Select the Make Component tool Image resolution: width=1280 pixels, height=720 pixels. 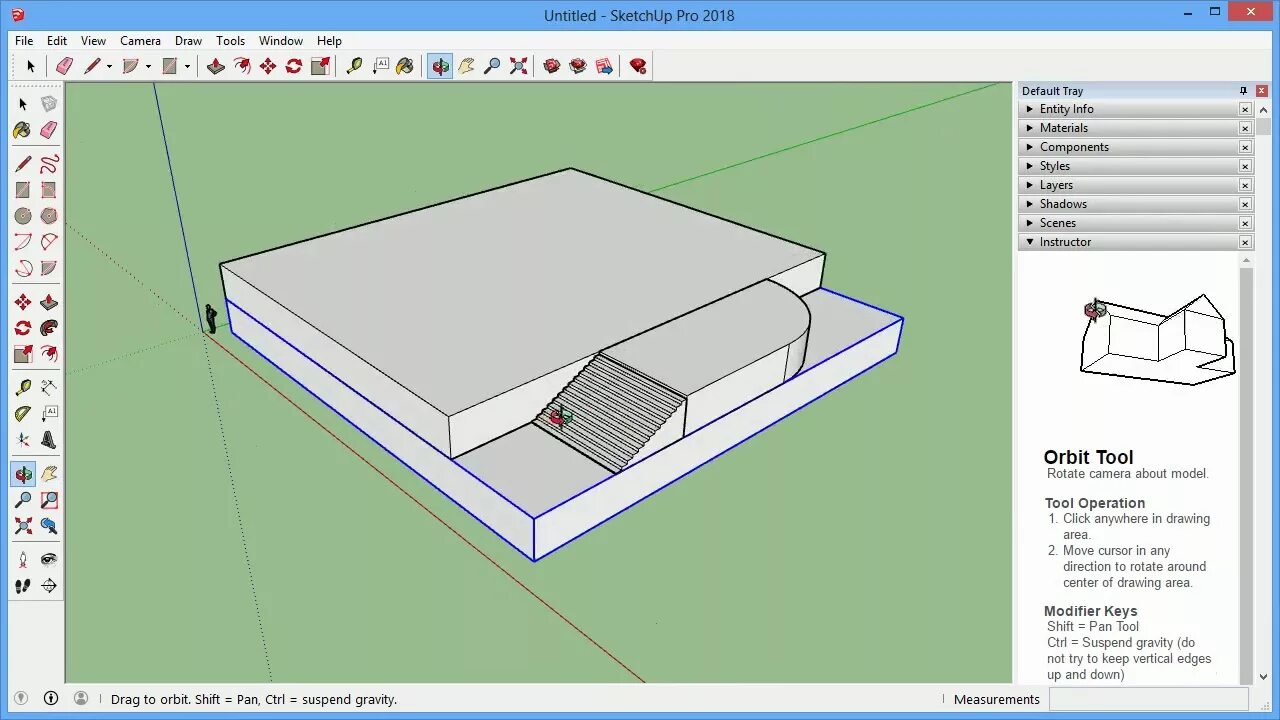pos(49,104)
